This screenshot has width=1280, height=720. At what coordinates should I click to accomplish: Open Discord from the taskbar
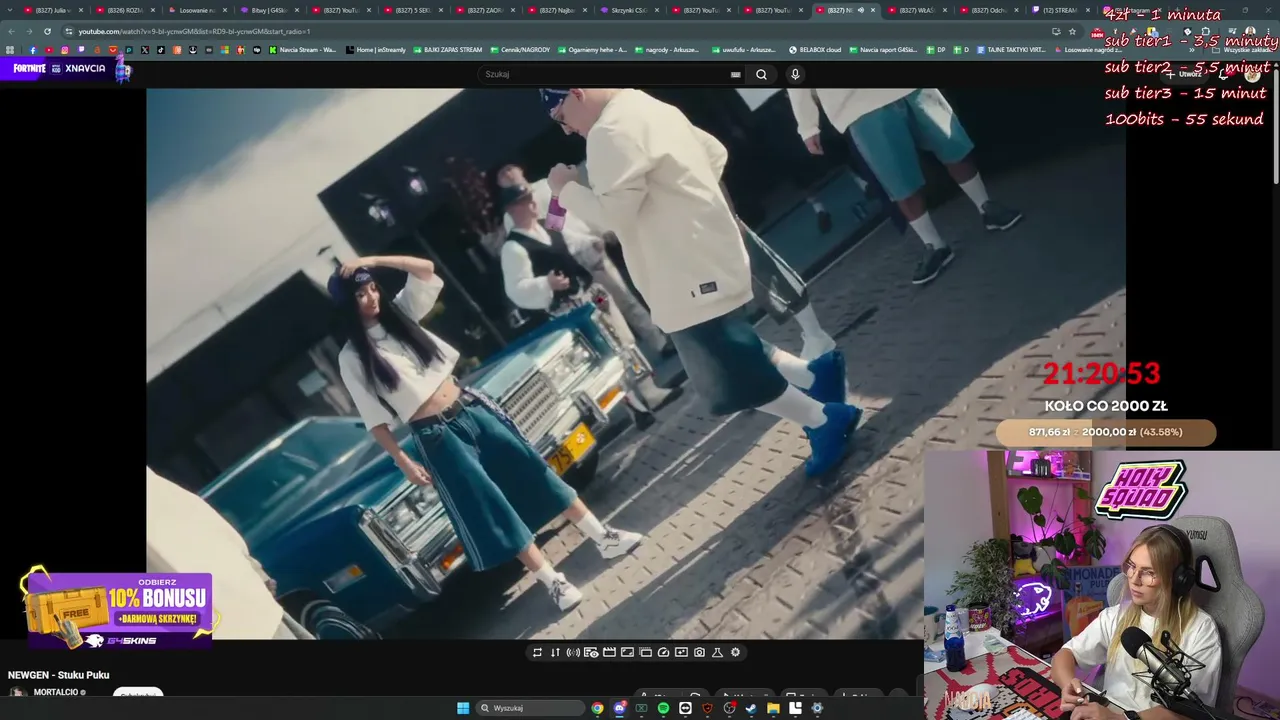click(x=619, y=708)
